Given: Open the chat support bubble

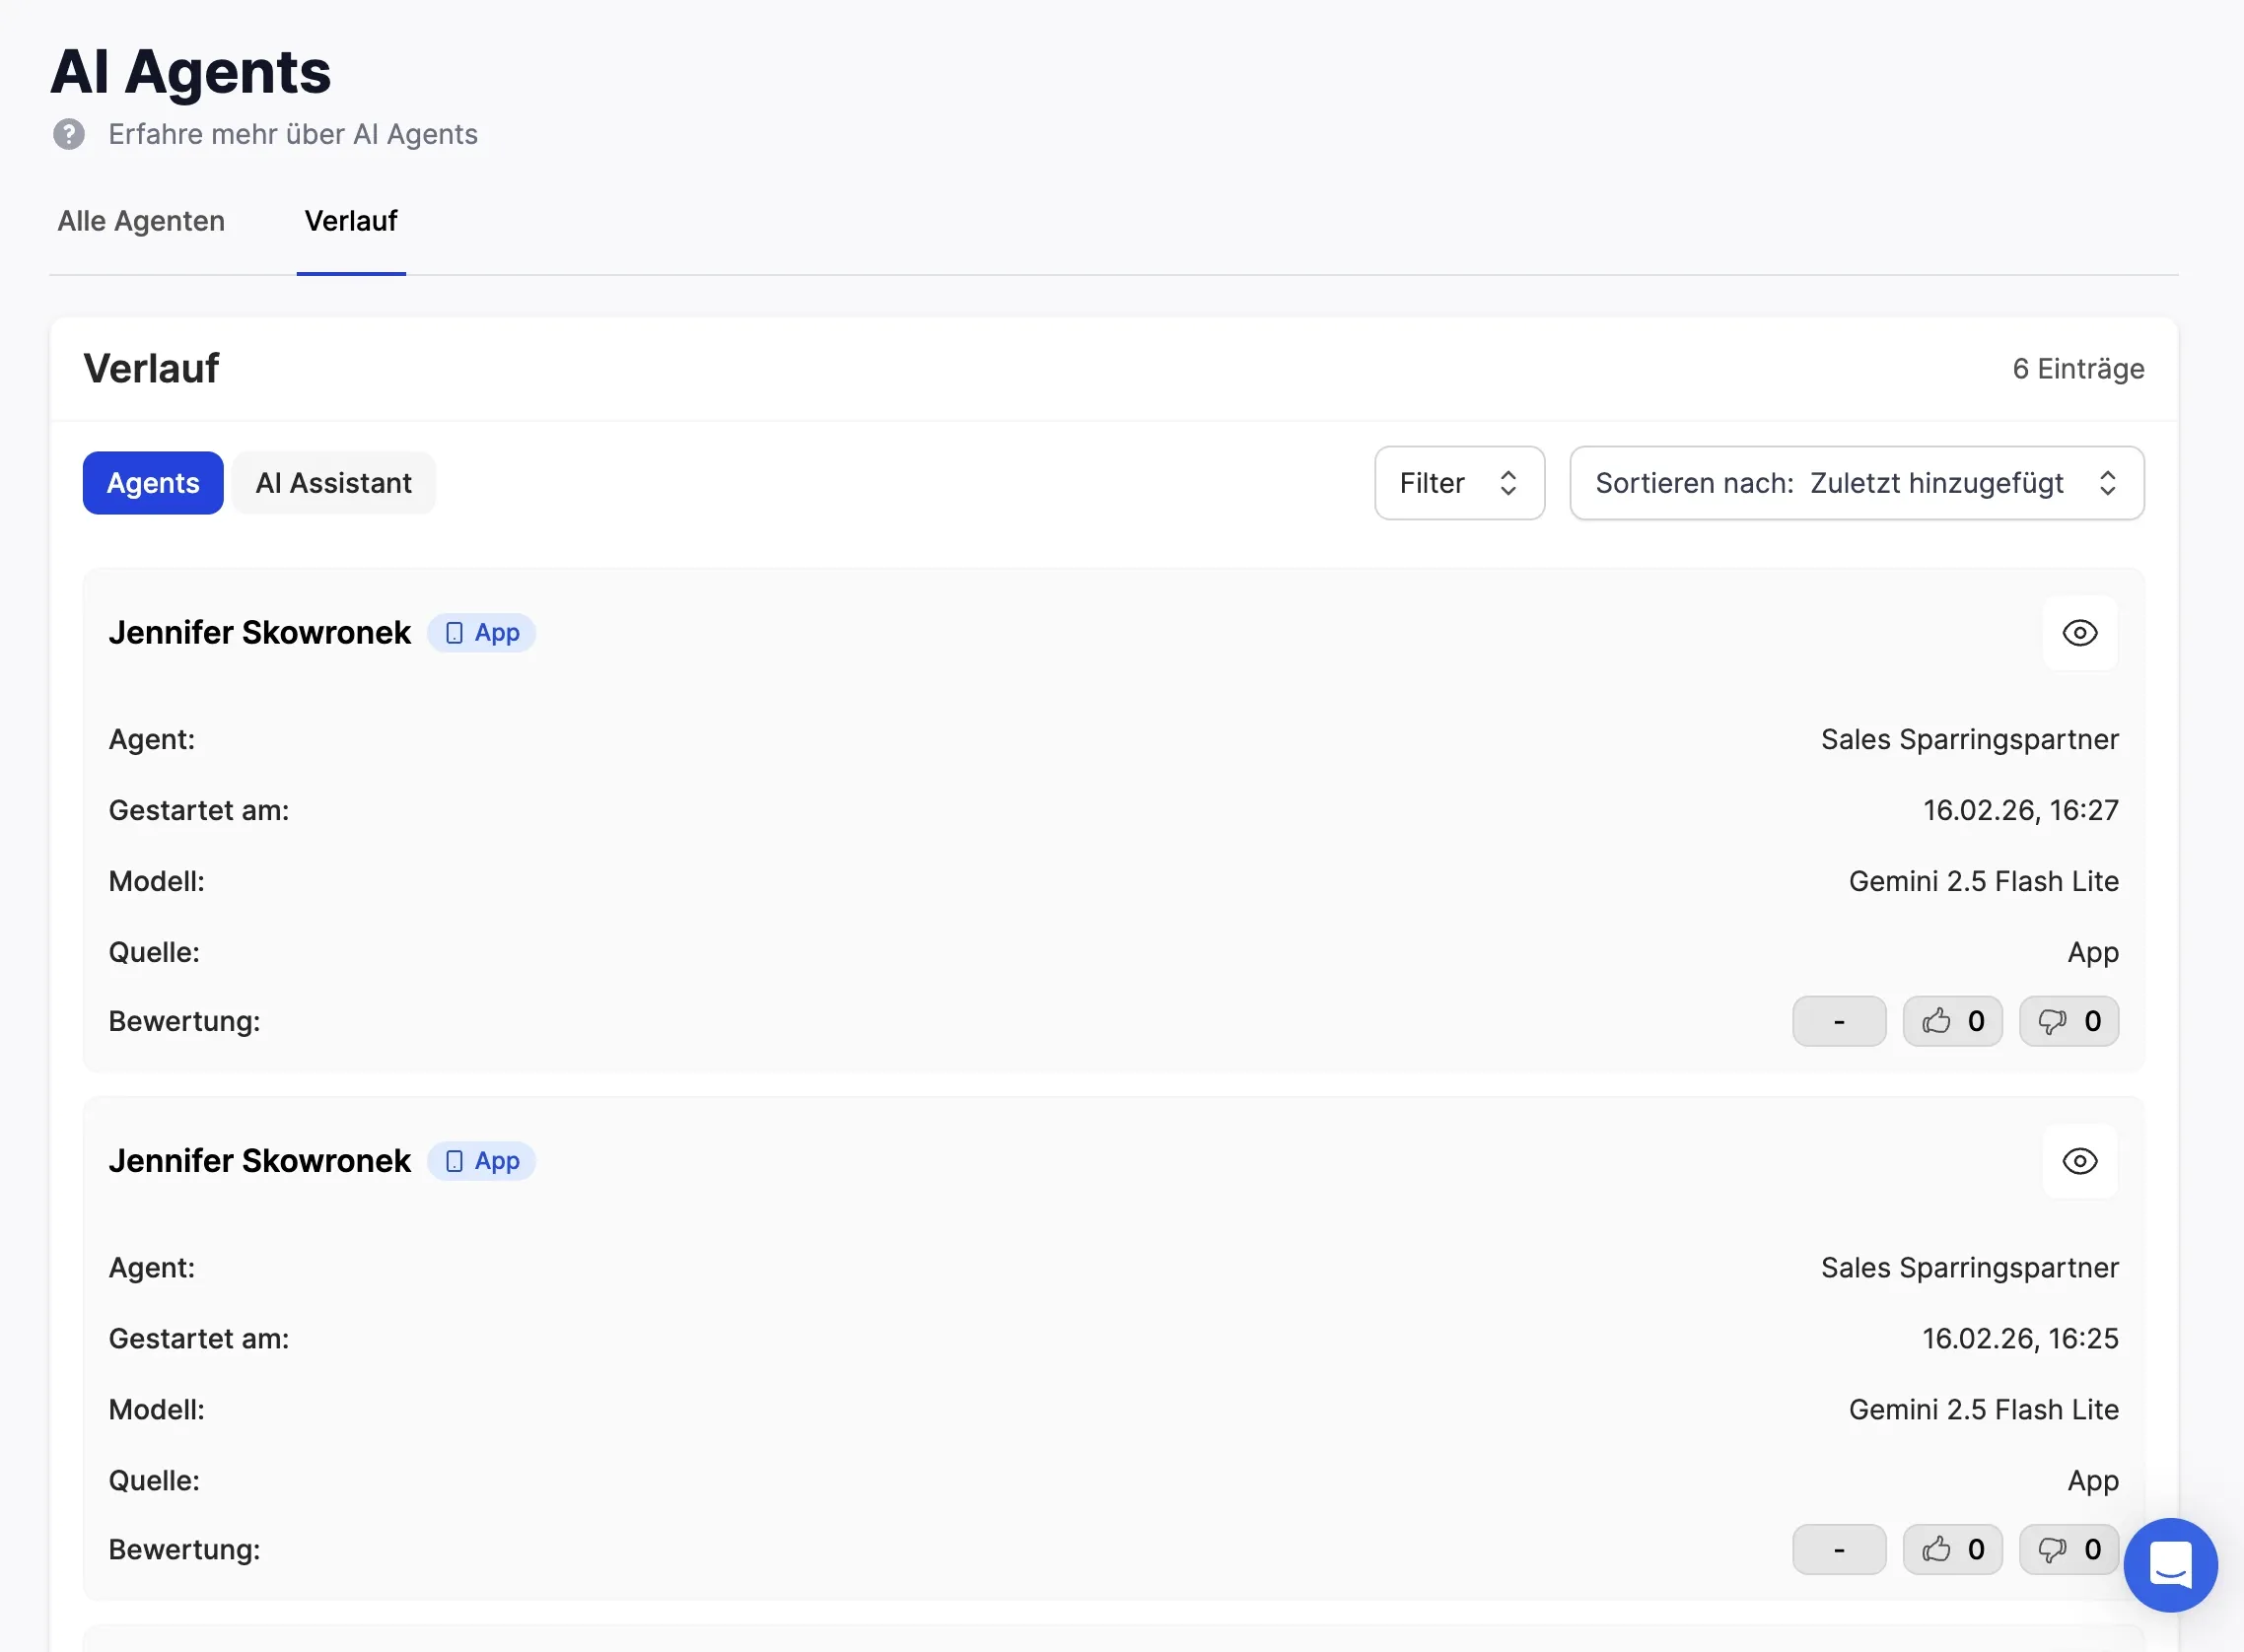Looking at the screenshot, I should (2169, 1564).
